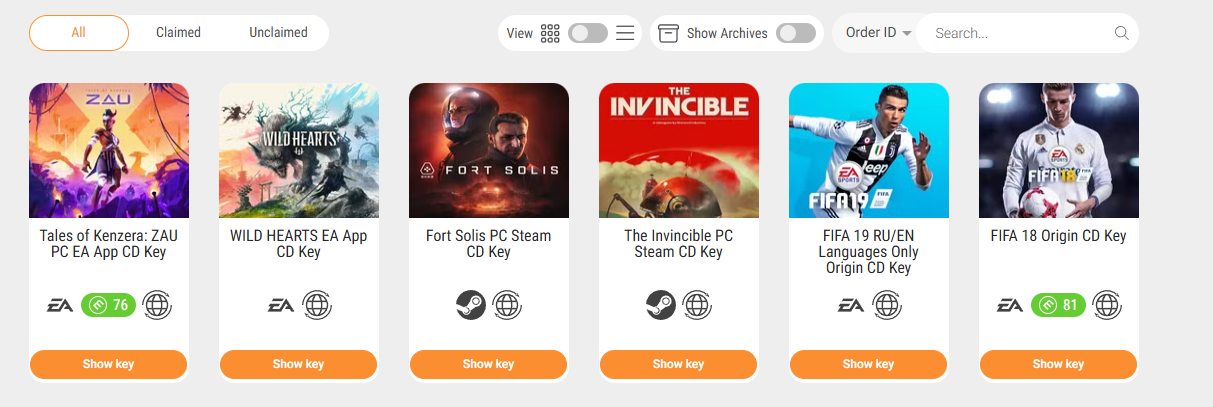Enable the Show Archives switch
The height and width of the screenshot is (407, 1213).
[796, 33]
